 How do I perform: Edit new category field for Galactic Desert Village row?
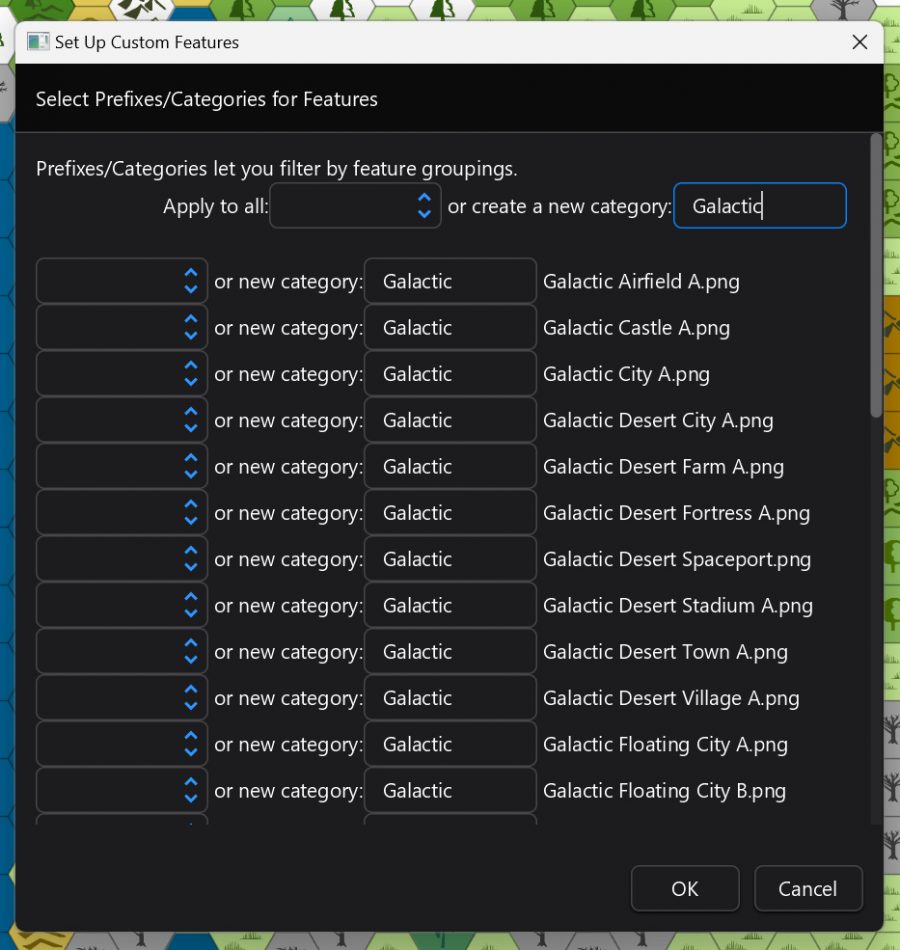449,697
